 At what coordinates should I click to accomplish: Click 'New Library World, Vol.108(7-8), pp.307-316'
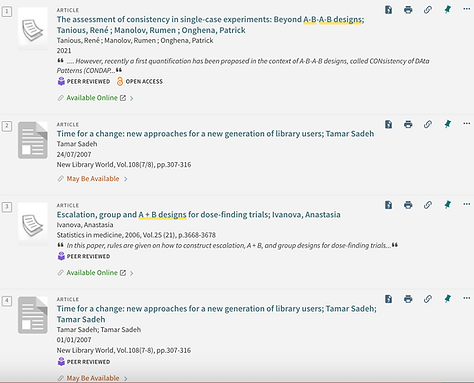[x=124, y=350]
